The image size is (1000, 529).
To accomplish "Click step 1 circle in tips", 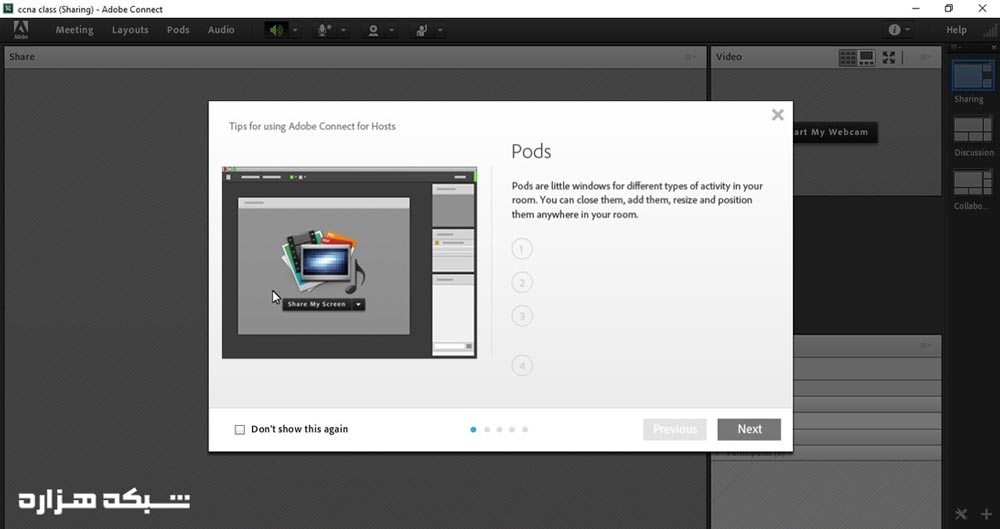I will [x=522, y=249].
